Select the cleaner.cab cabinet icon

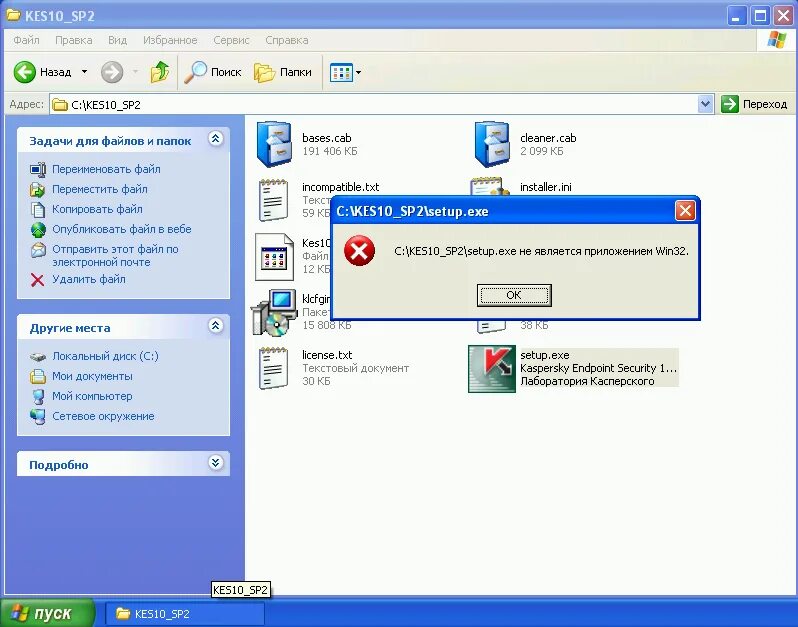coord(492,144)
